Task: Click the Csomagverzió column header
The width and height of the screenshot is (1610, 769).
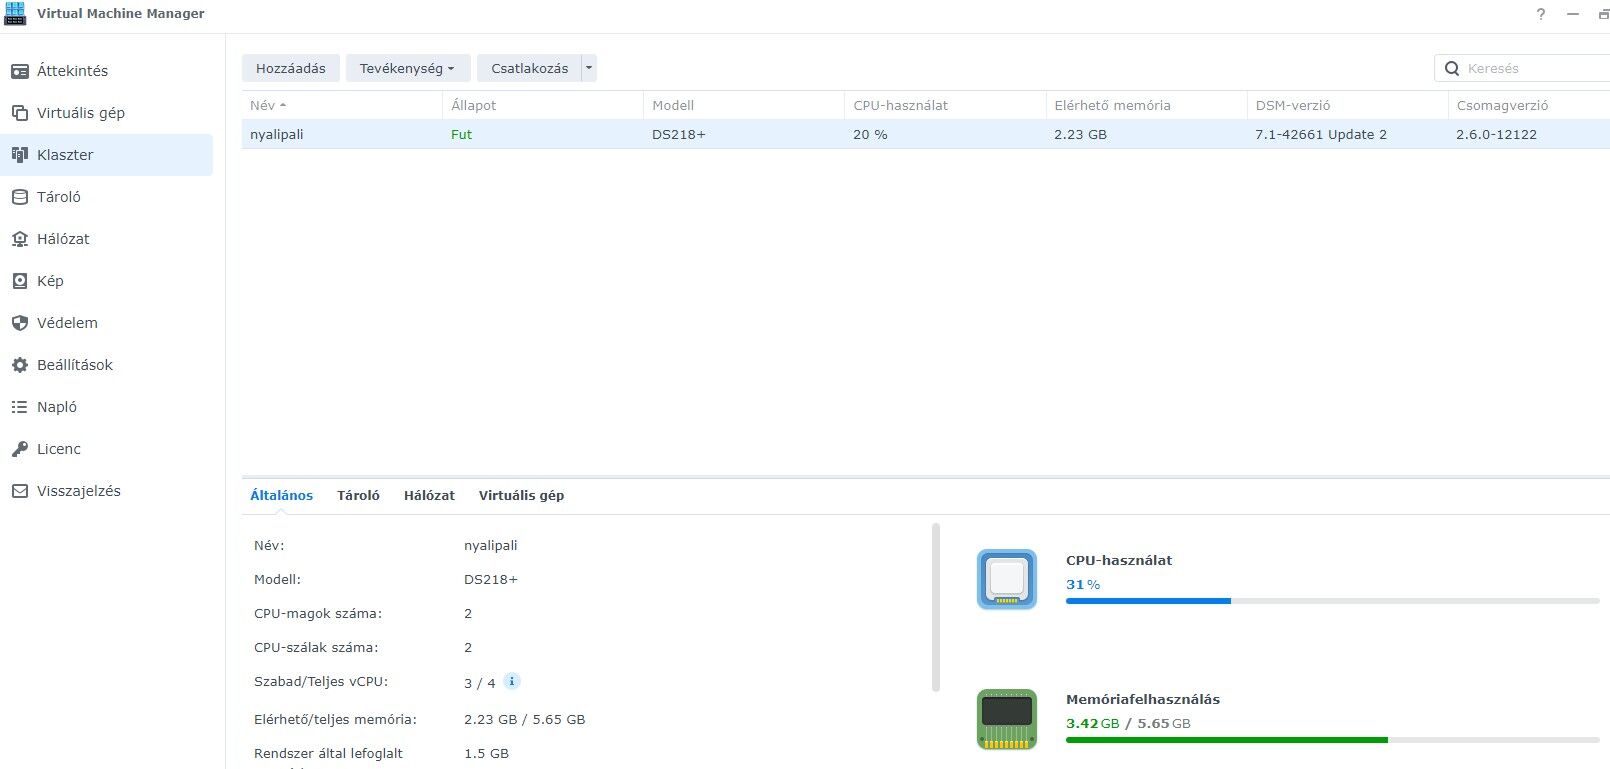Action: 1529,105
